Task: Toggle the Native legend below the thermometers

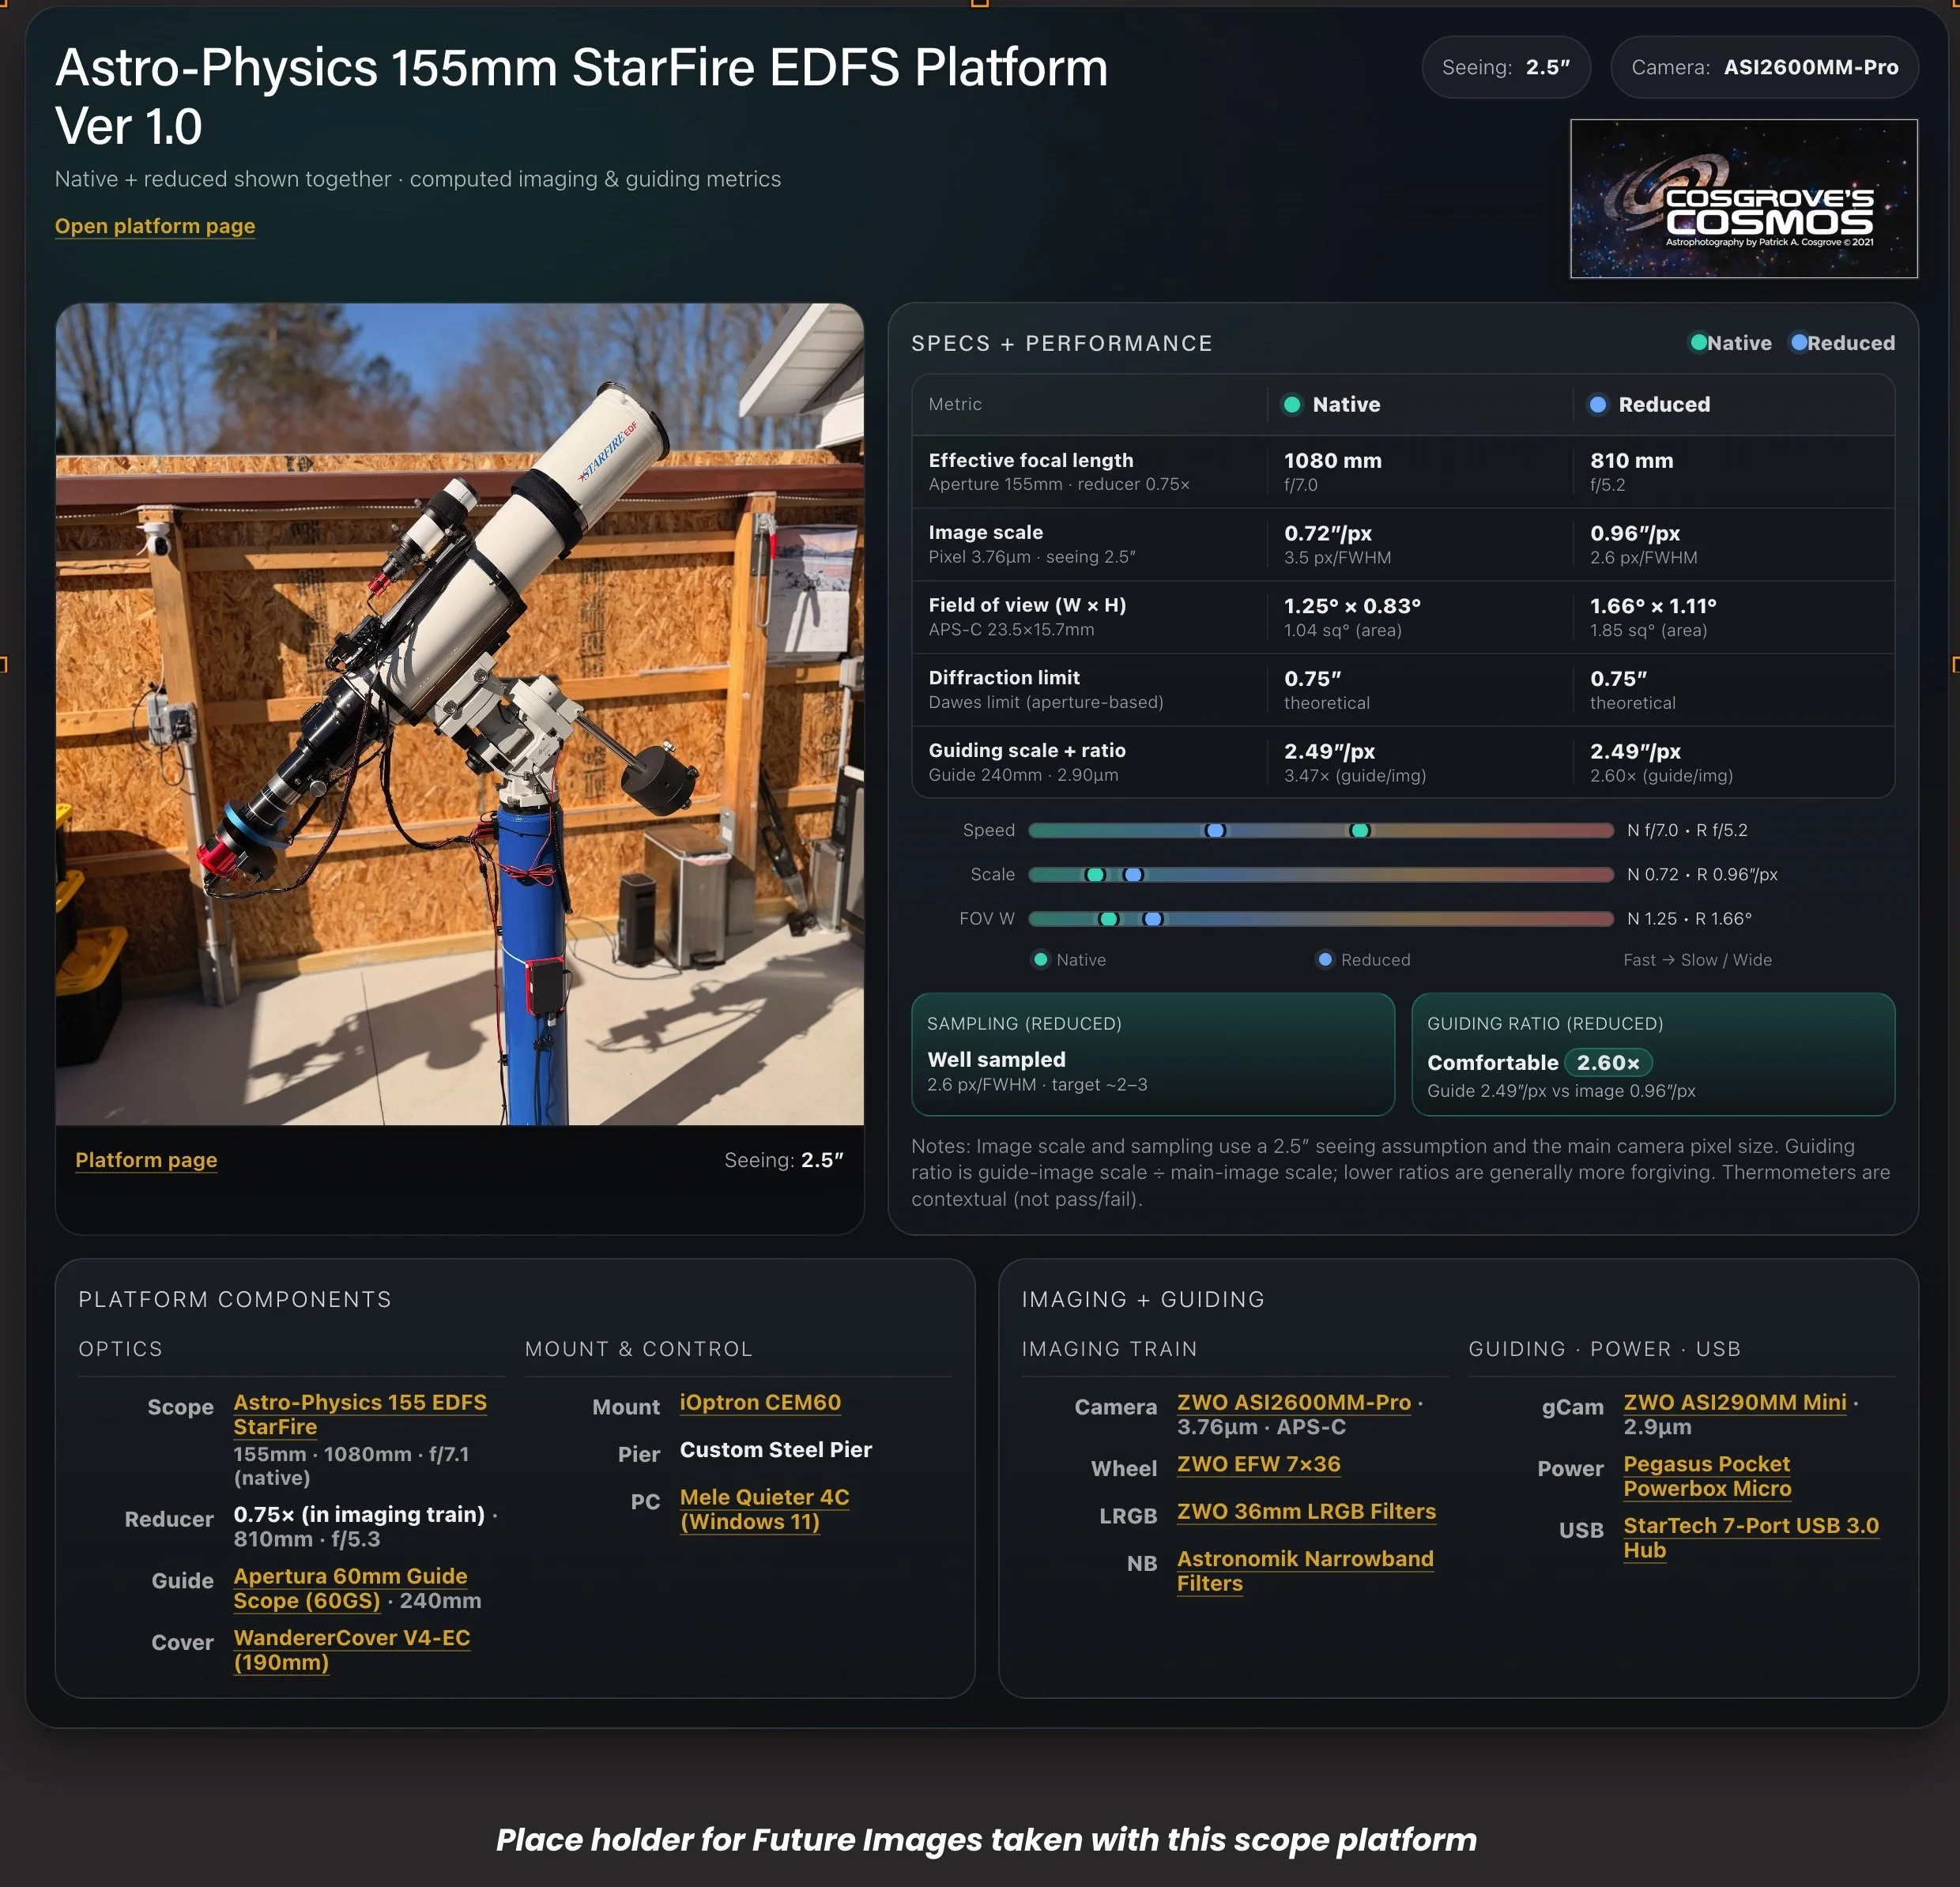Action: 1069,959
